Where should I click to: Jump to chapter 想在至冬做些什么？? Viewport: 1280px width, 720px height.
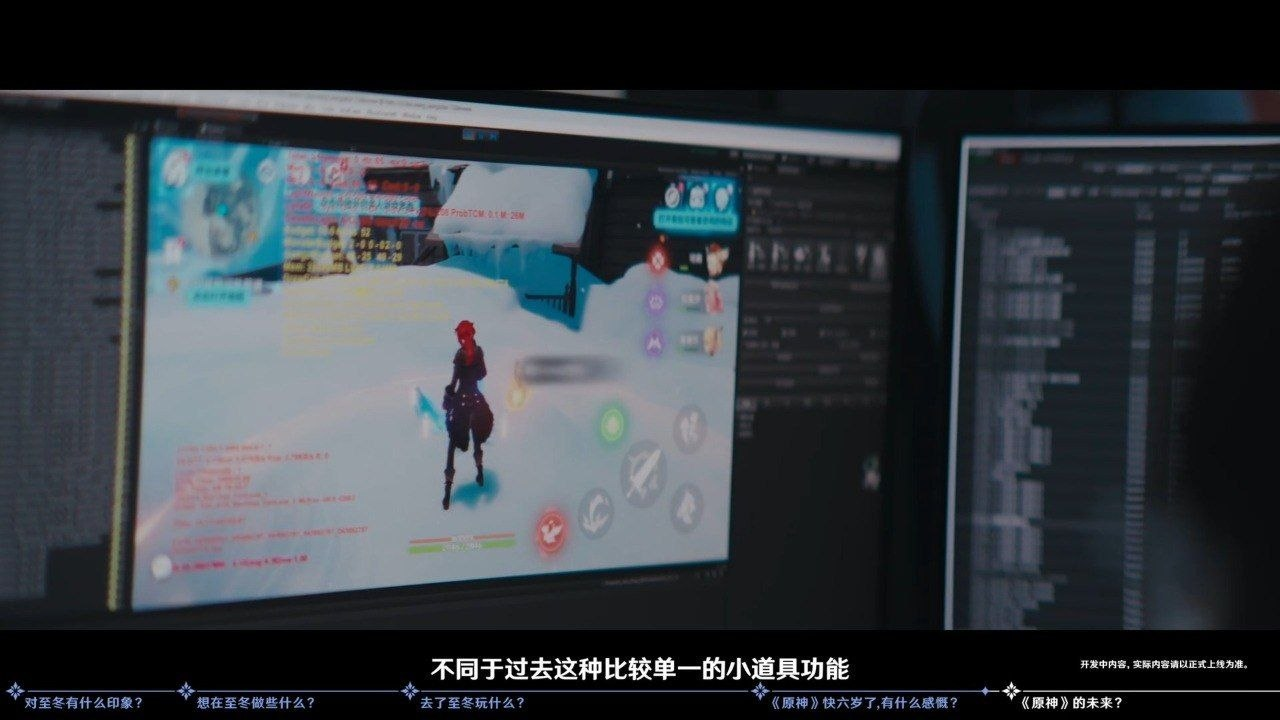pos(256,703)
